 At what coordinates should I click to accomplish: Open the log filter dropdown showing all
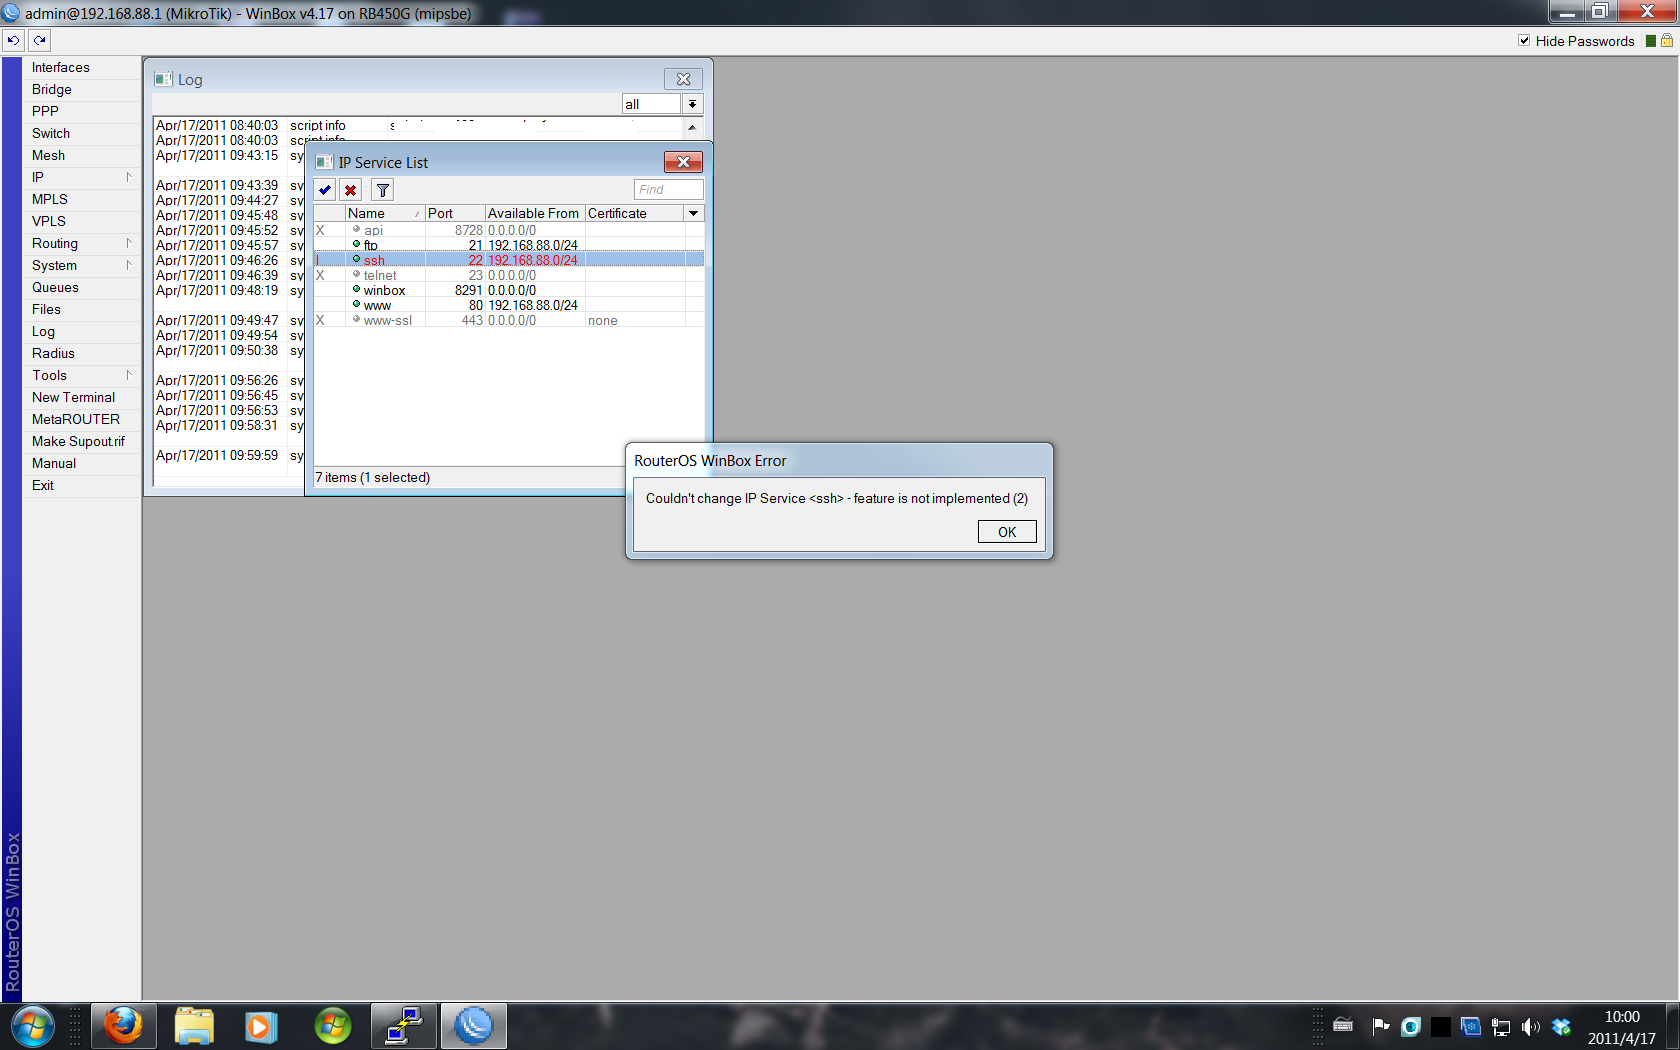[692, 103]
